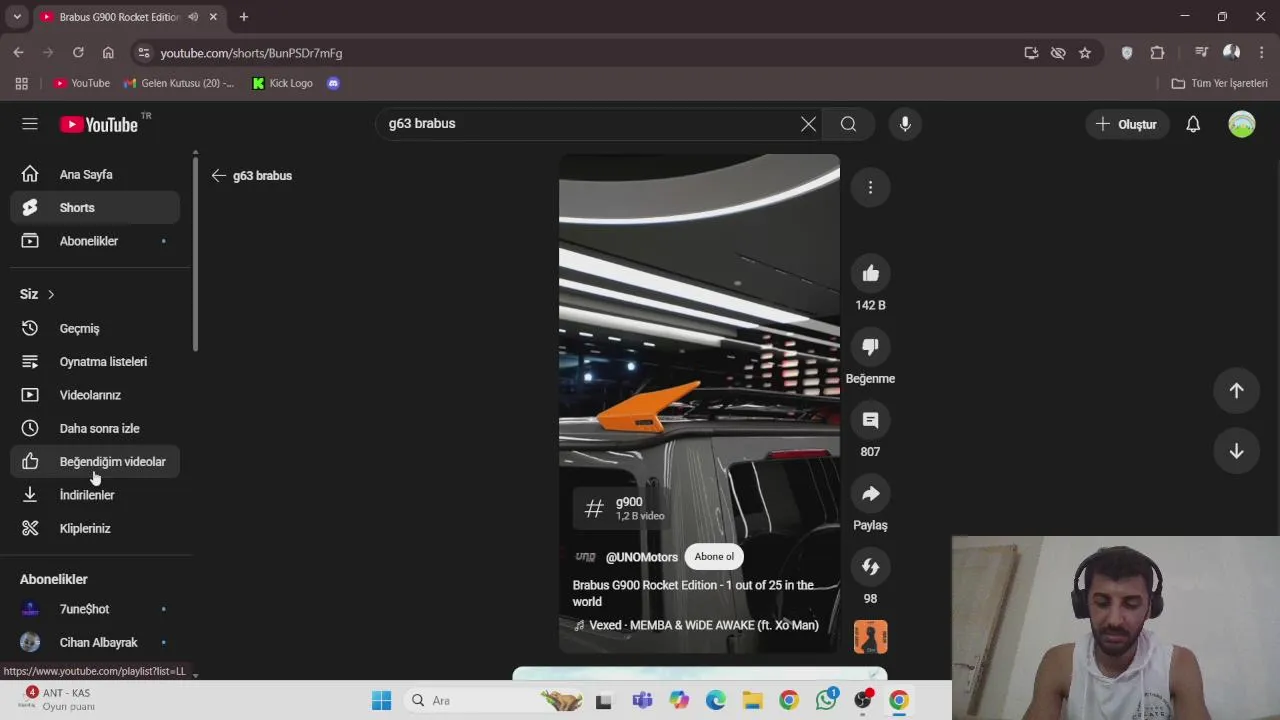The image size is (1280, 720).
Task: Open browser home page button
Action: coord(108,53)
